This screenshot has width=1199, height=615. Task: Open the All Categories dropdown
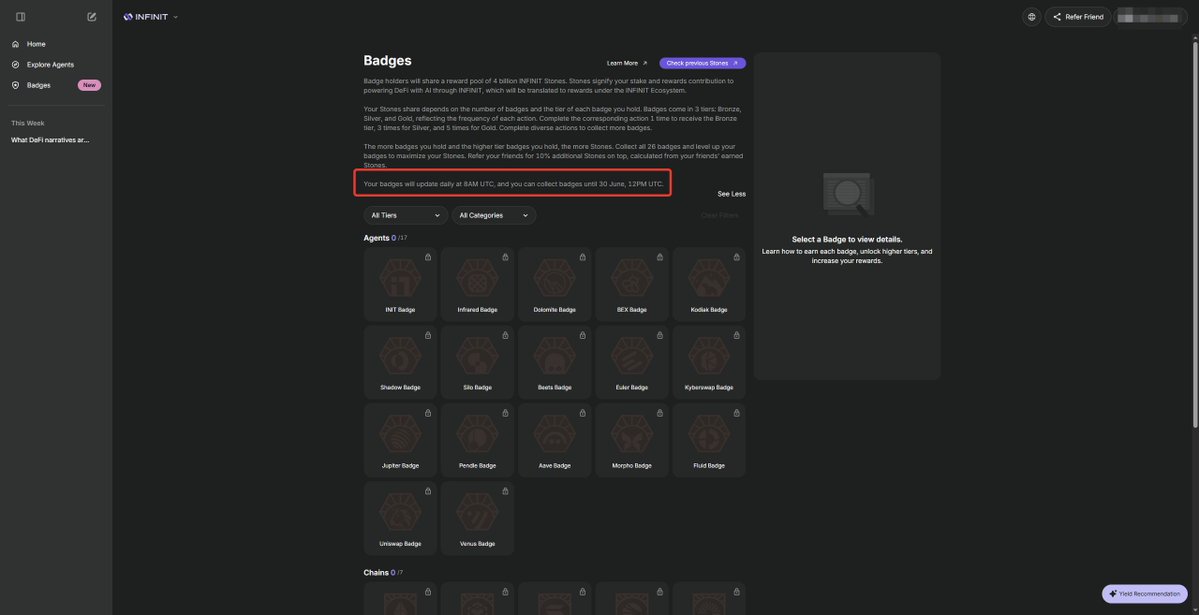tap(493, 216)
